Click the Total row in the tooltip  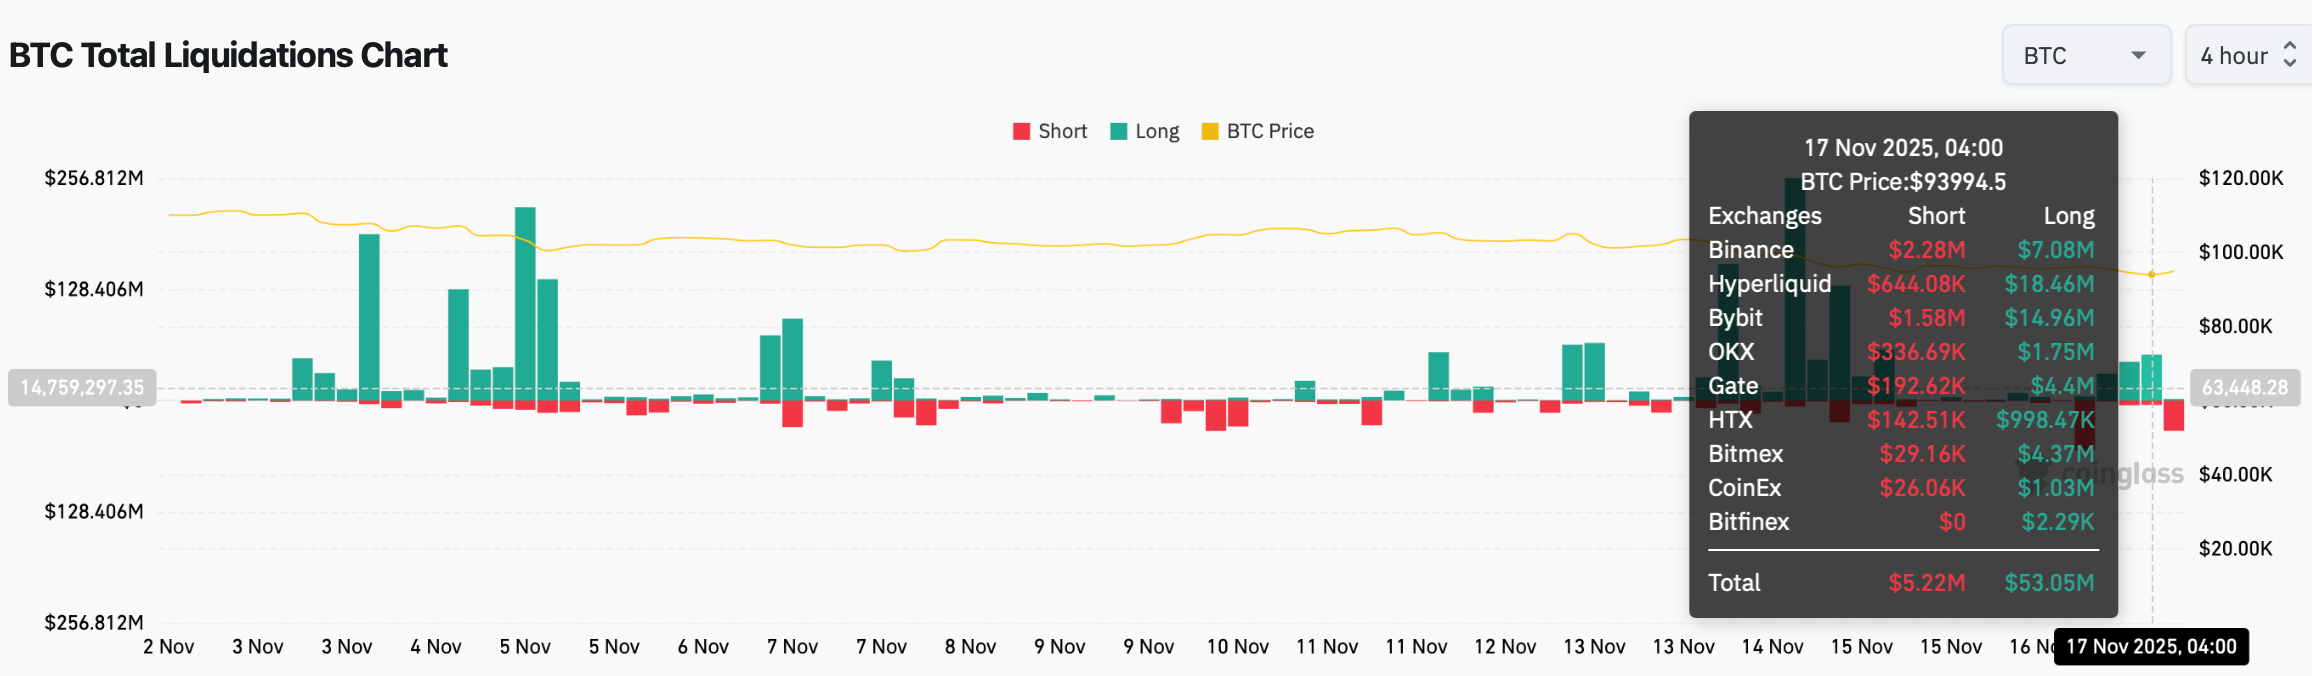[1734, 582]
